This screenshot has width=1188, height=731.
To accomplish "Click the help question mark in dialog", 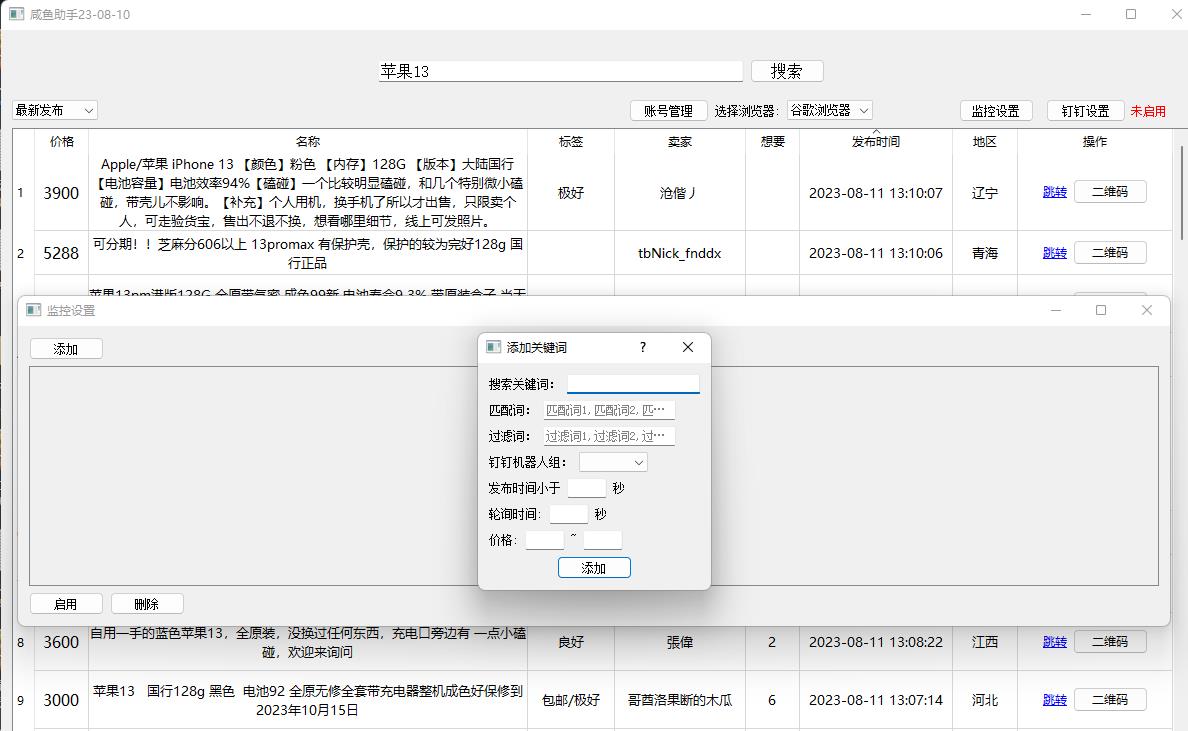I will [642, 347].
